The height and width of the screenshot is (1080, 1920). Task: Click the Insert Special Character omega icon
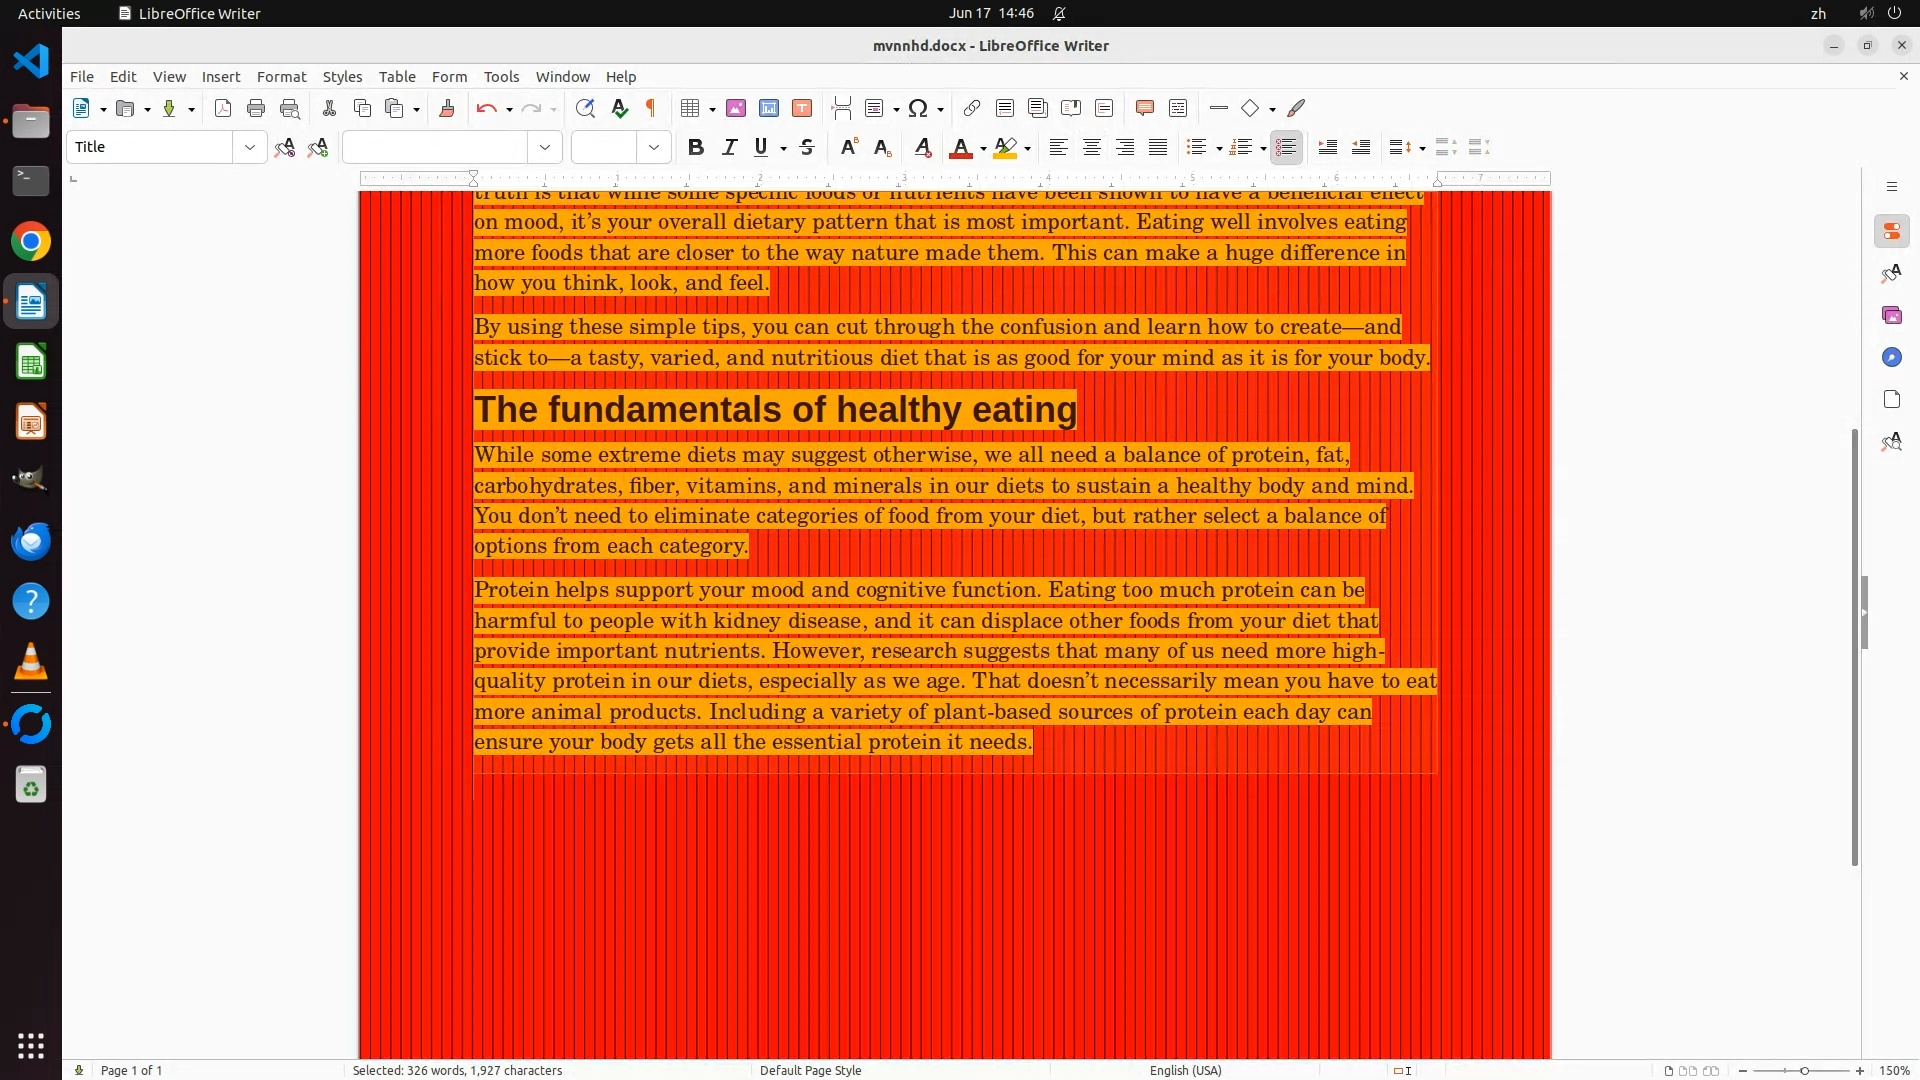point(918,109)
